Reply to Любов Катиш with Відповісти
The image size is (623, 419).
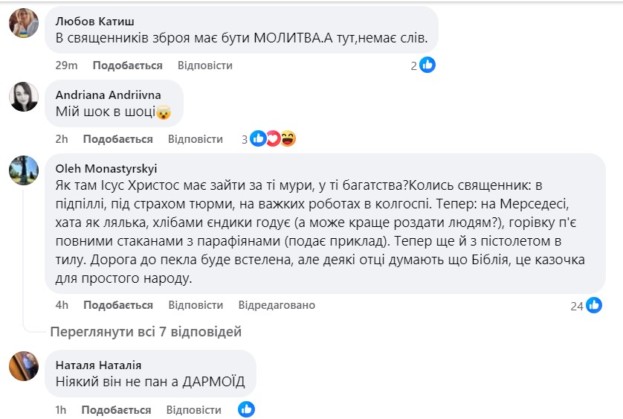[x=205, y=65]
